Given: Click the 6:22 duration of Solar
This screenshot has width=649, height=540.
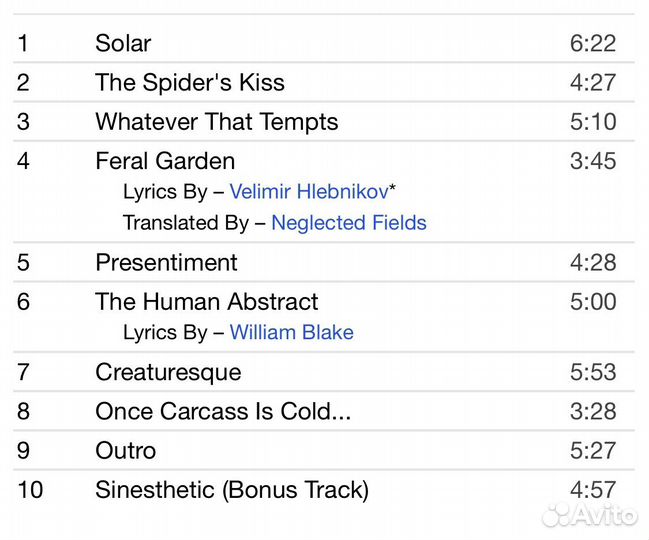Looking at the screenshot, I should tap(593, 43).
